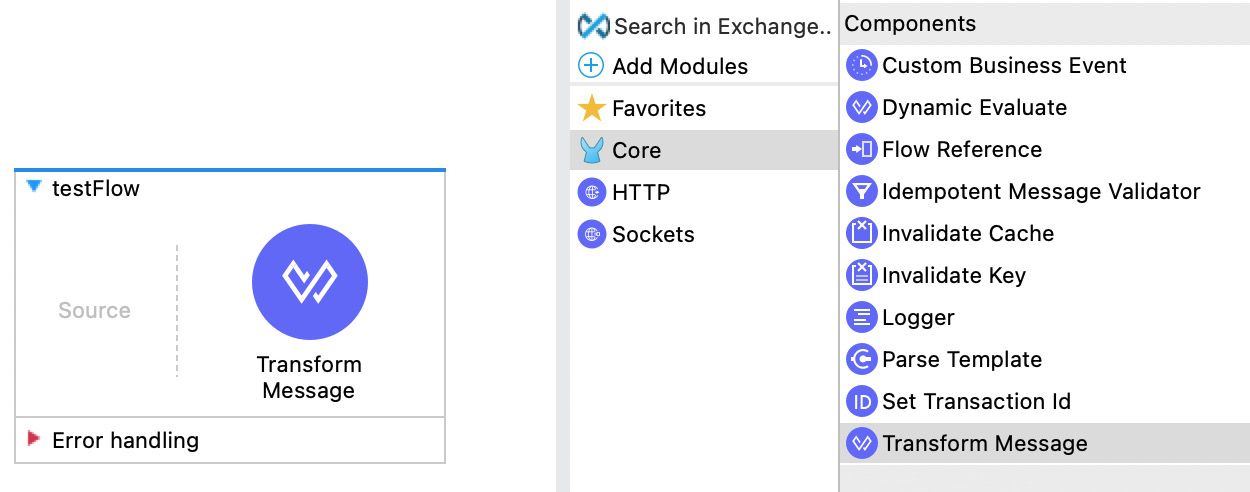1250x492 pixels.
Task: Click the Sockets module icon
Action: click(592, 234)
